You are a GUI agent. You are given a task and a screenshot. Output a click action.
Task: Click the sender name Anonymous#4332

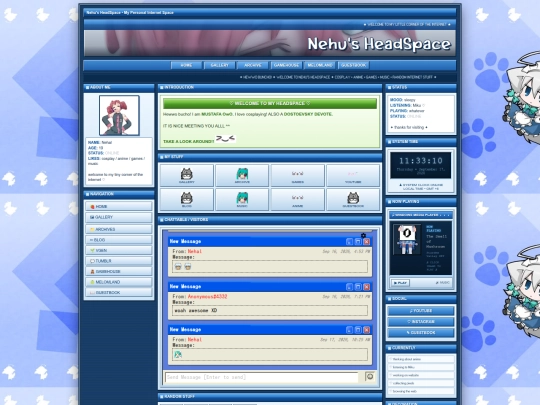point(207,297)
